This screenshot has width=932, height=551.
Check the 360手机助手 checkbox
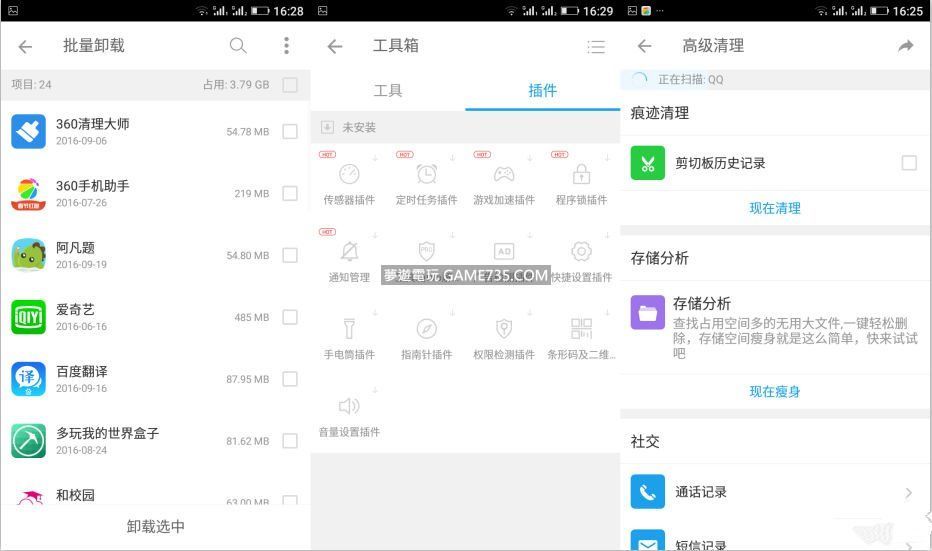click(290, 193)
